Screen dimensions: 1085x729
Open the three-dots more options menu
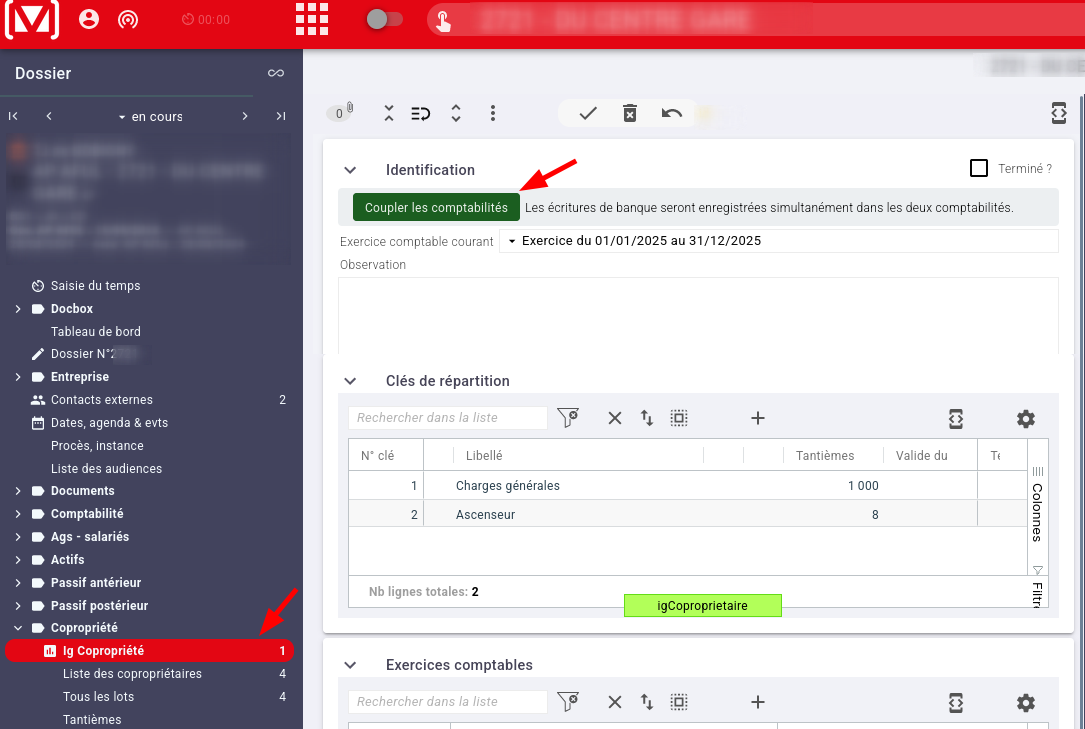tap(493, 113)
